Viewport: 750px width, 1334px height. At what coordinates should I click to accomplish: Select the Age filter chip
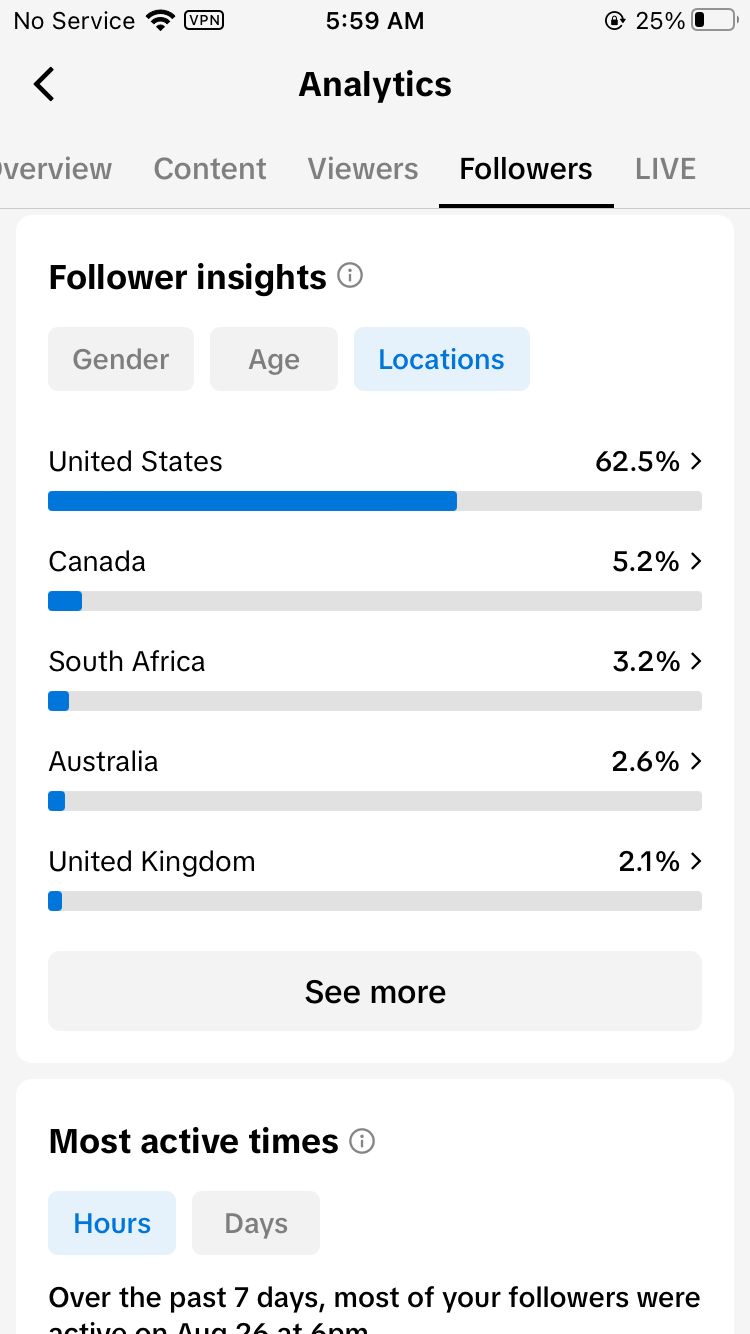(x=274, y=359)
